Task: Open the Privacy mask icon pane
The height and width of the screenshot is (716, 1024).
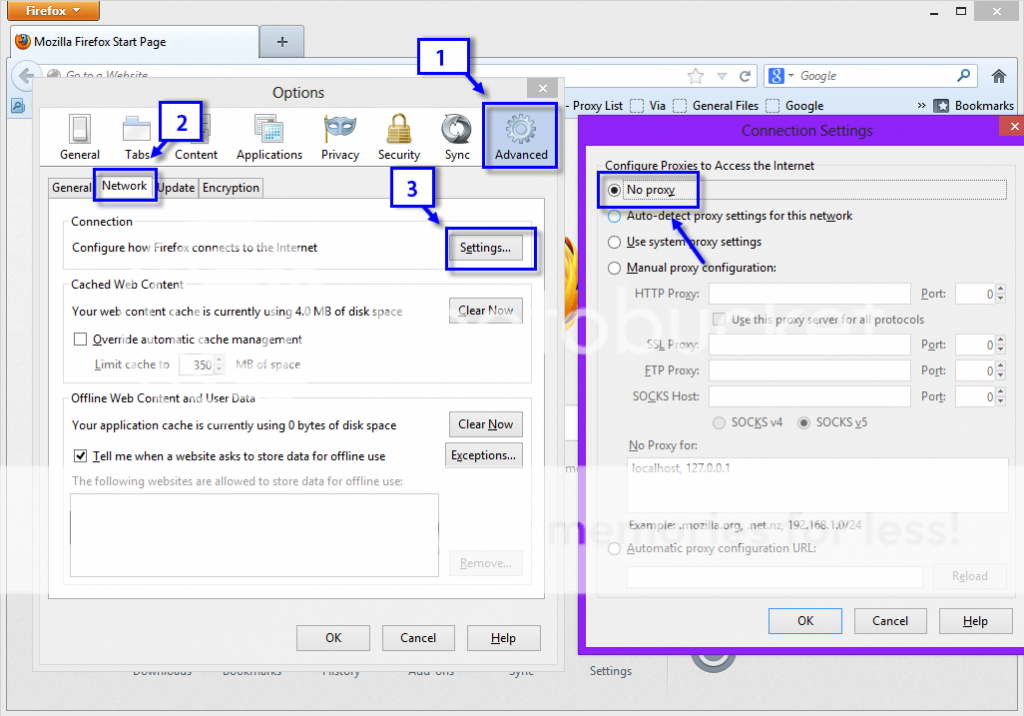Action: [x=340, y=137]
